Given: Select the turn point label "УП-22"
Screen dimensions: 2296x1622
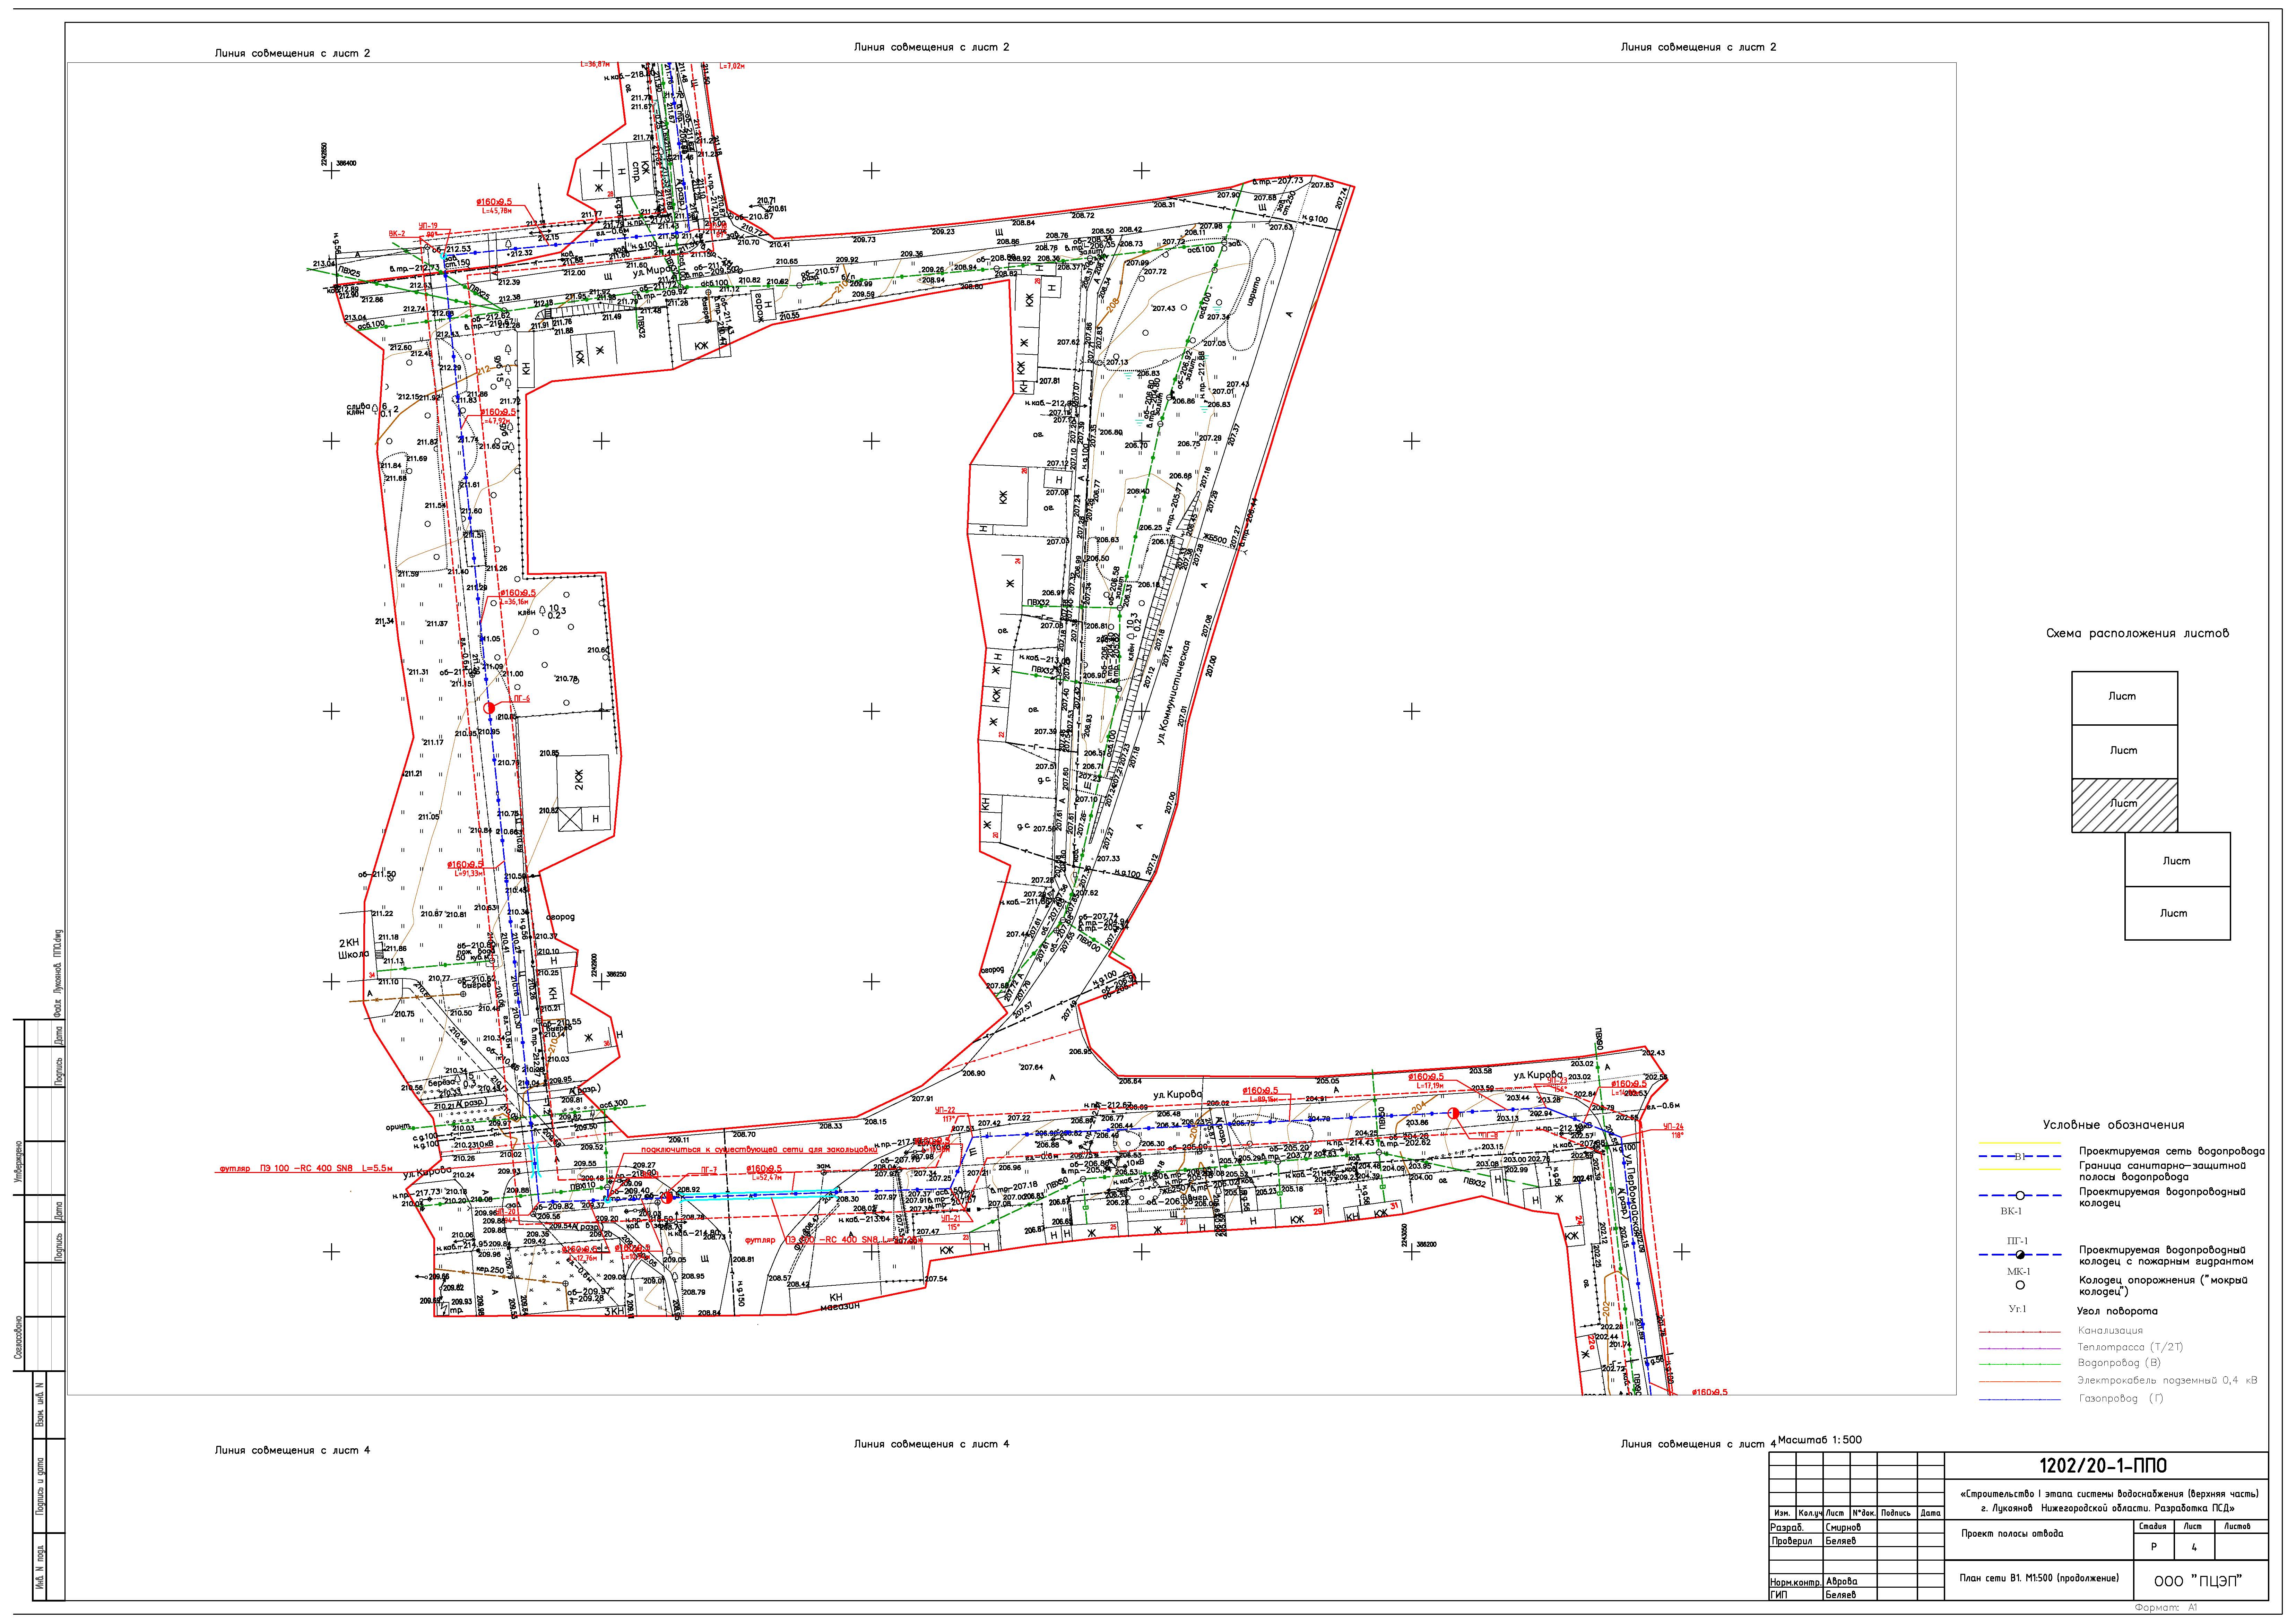Looking at the screenshot, I should pyautogui.click(x=945, y=1110).
